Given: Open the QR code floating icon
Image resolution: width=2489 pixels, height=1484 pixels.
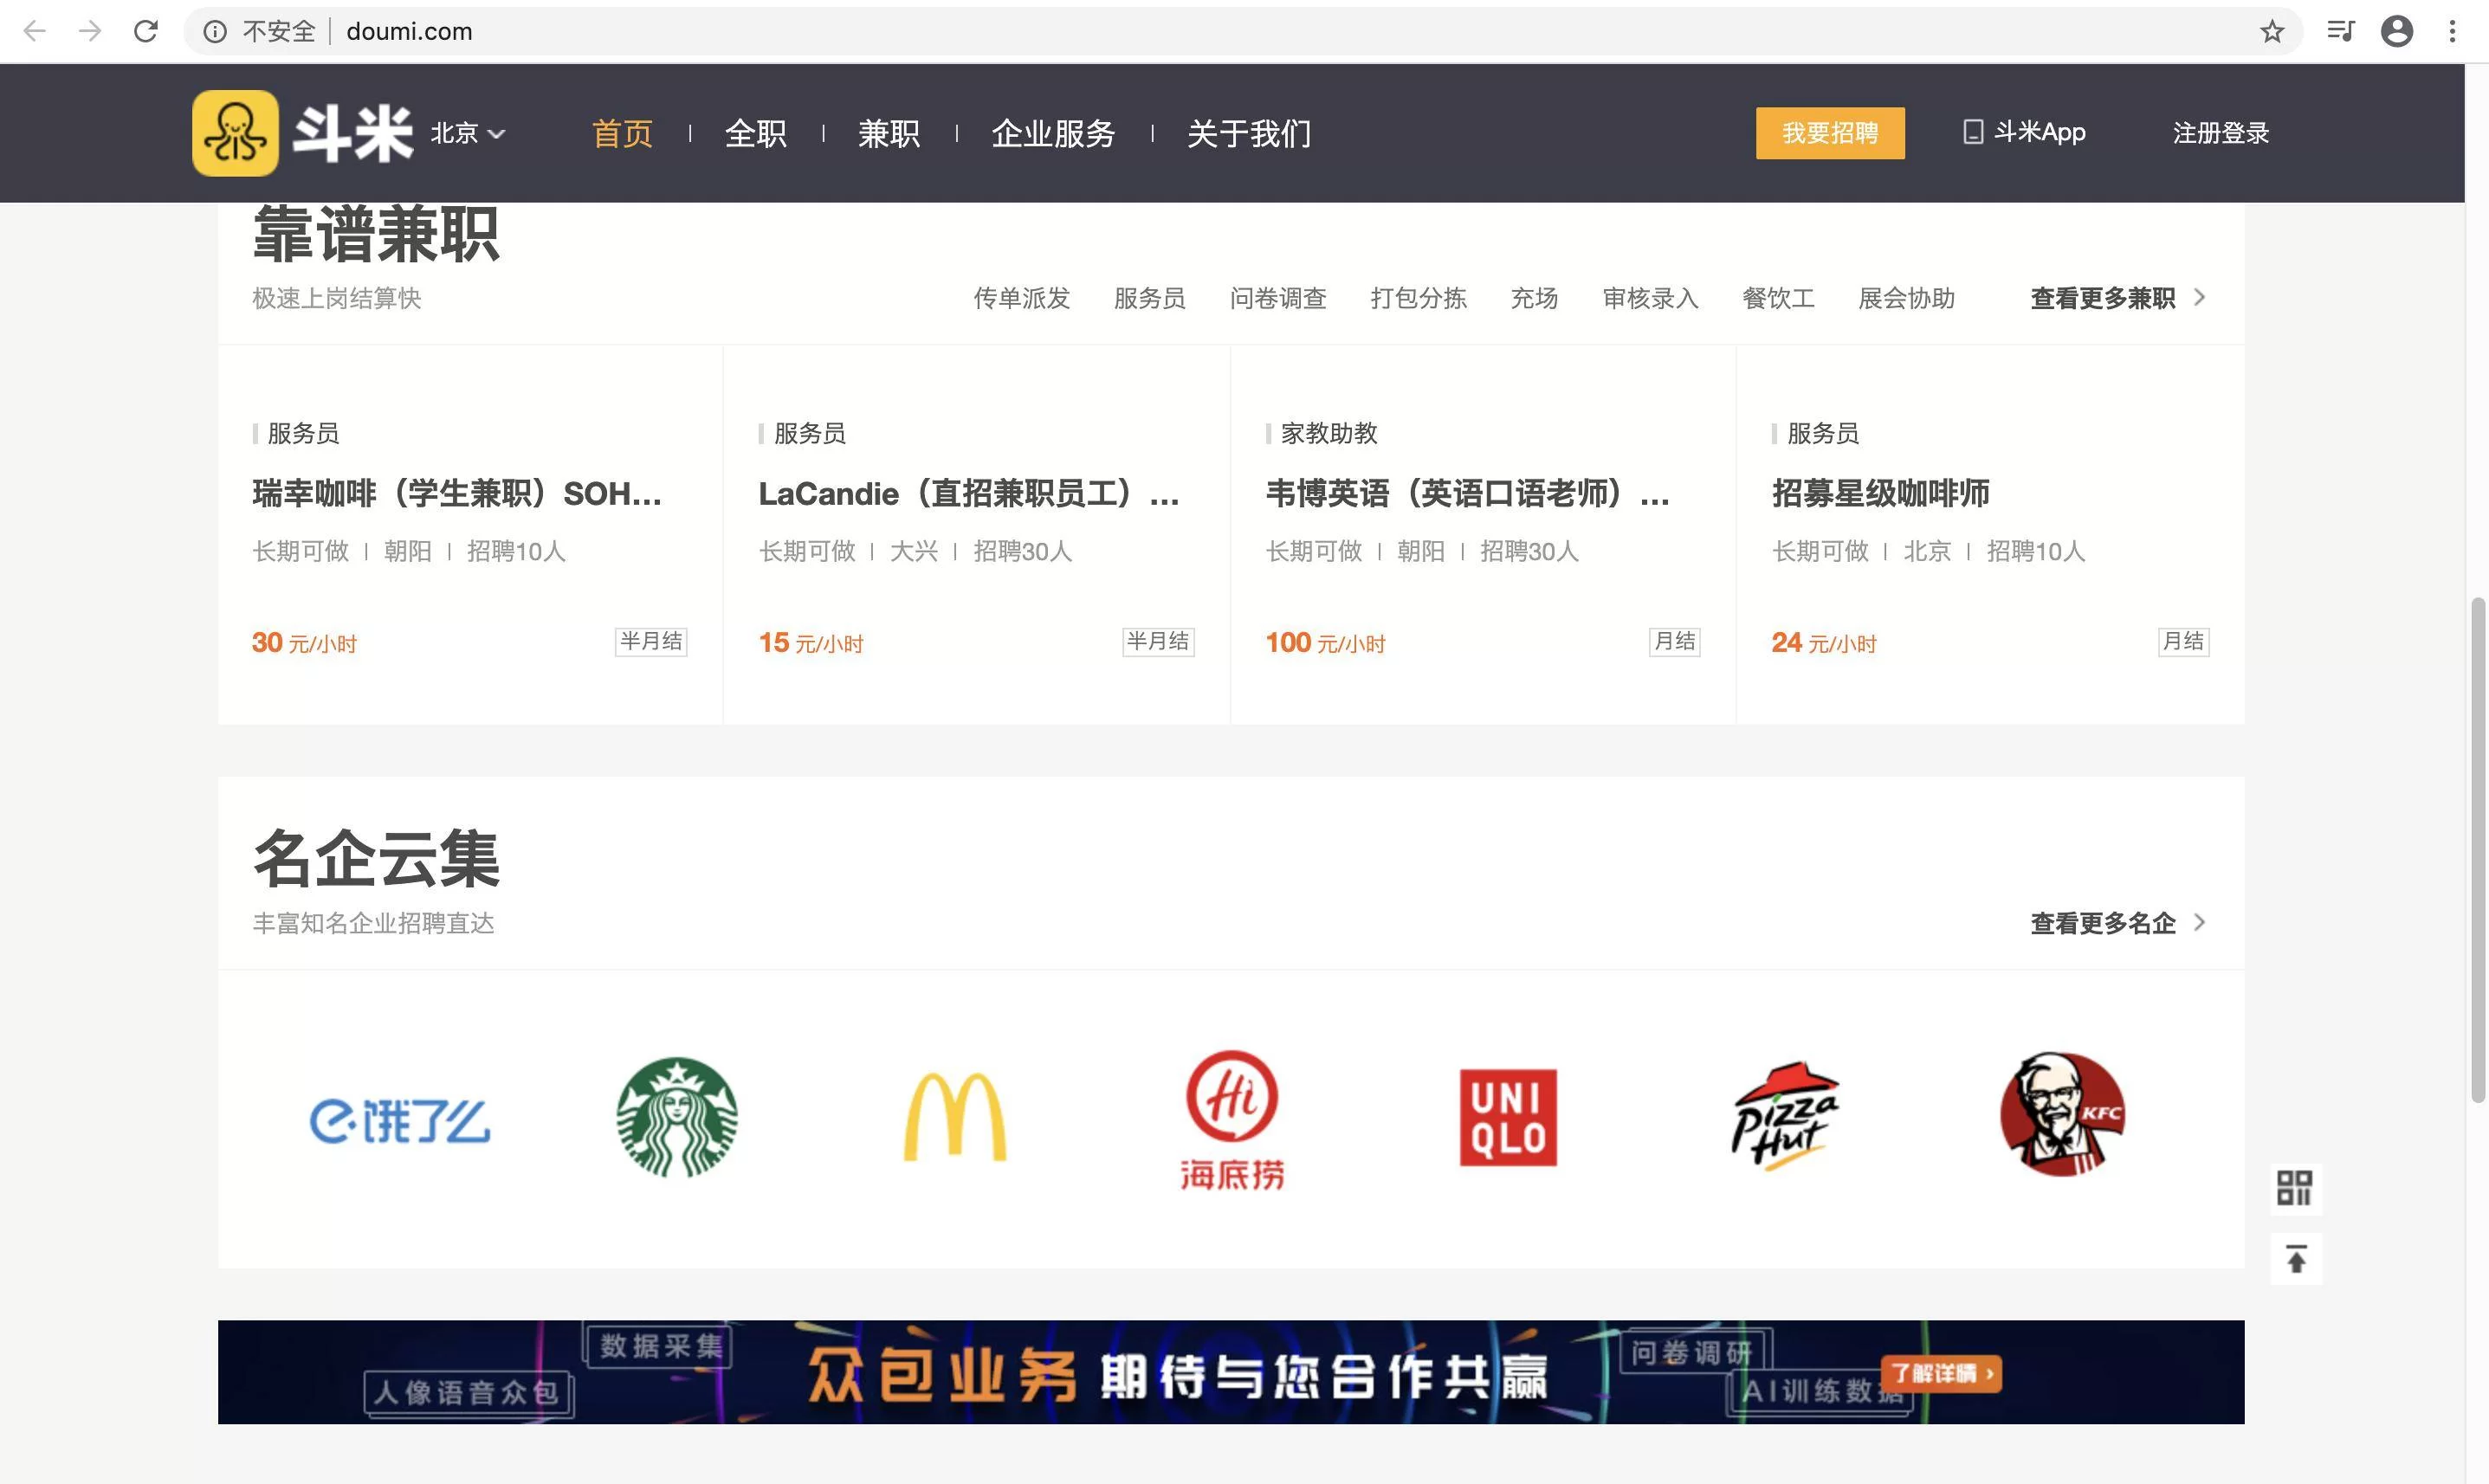Looking at the screenshot, I should pos(2294,1188).
